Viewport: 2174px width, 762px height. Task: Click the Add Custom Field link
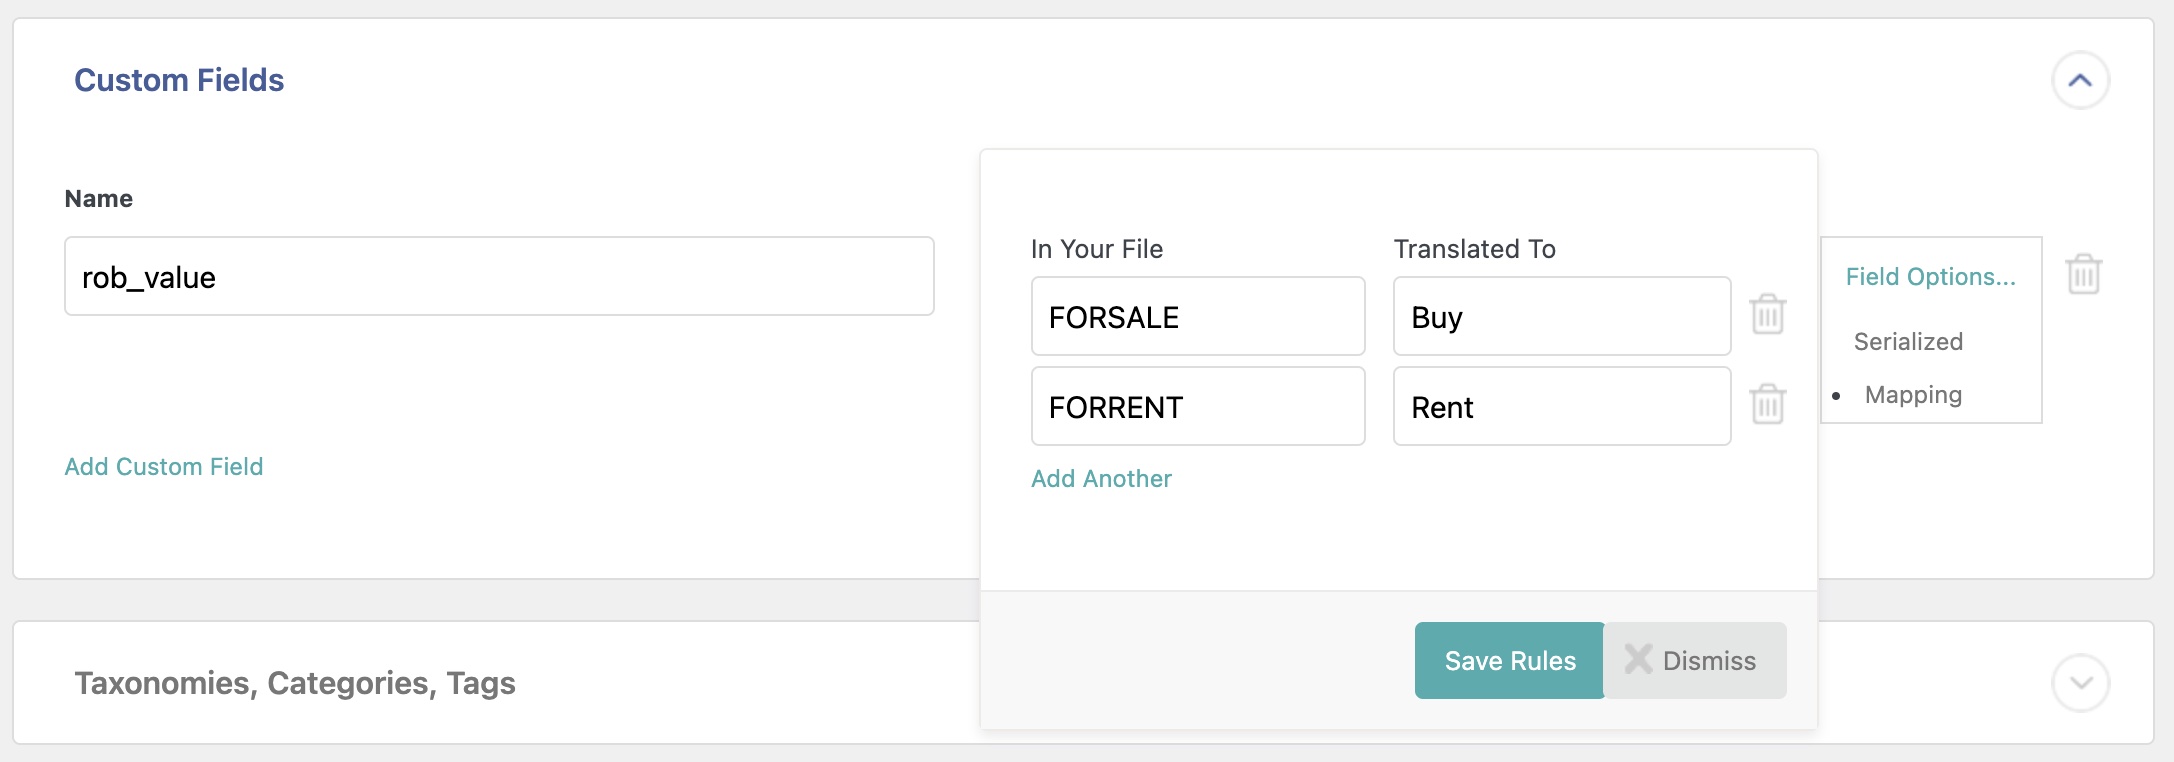pos(164,467)
